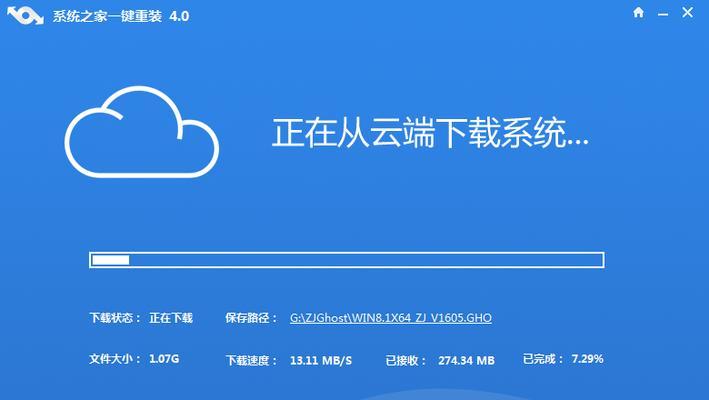Click the completed percentage 7.29%
The height and width of the screenshot is (400, 709).
tap(587, 359)
